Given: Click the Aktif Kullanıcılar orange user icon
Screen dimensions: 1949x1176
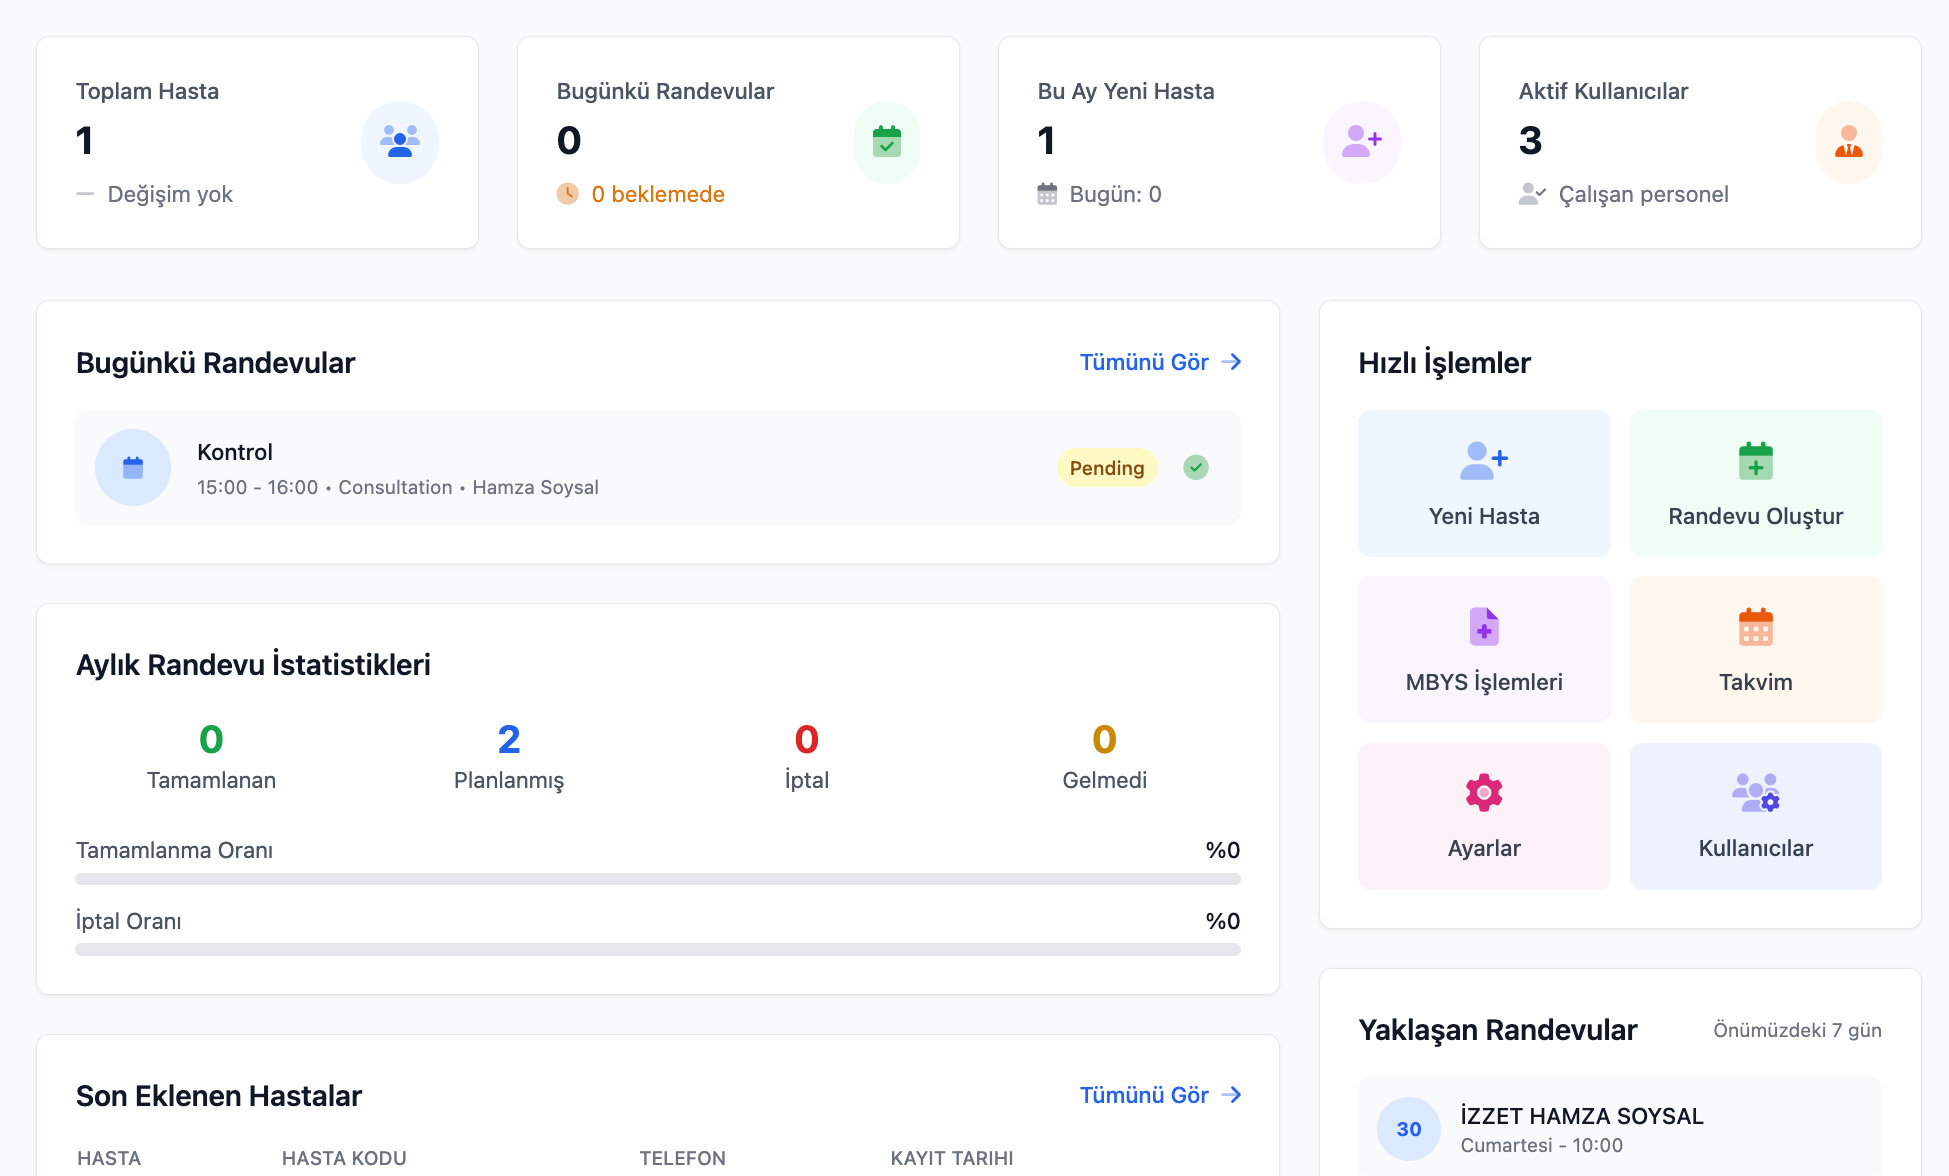Looking at the screenshot, I should point(1848,142).
